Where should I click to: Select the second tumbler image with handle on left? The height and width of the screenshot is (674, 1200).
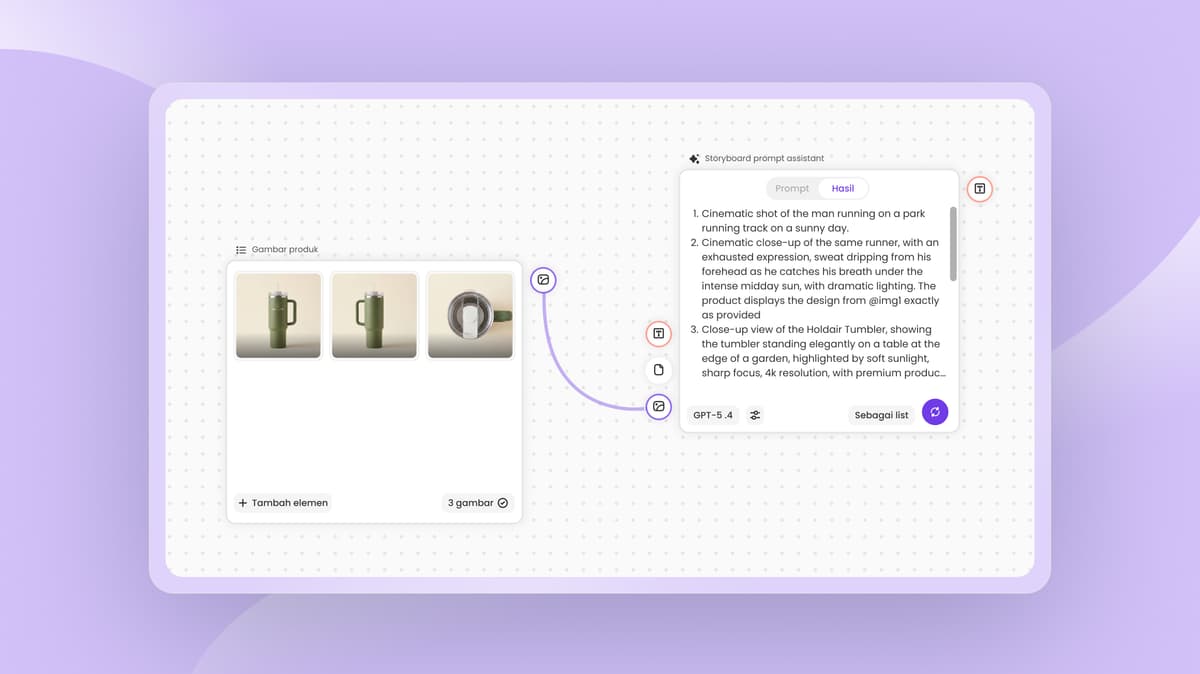374,315
